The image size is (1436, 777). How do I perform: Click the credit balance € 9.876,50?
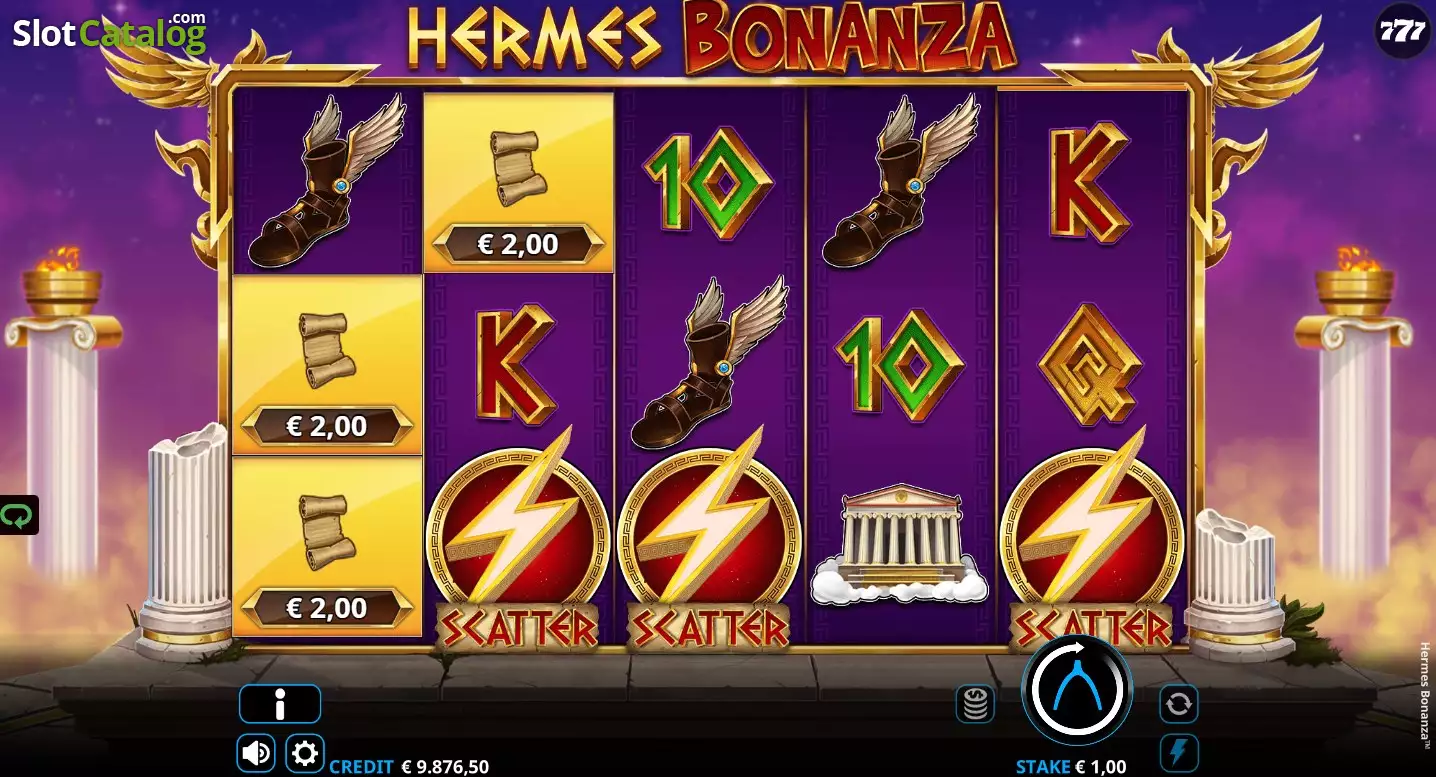[x=445, y=767]
